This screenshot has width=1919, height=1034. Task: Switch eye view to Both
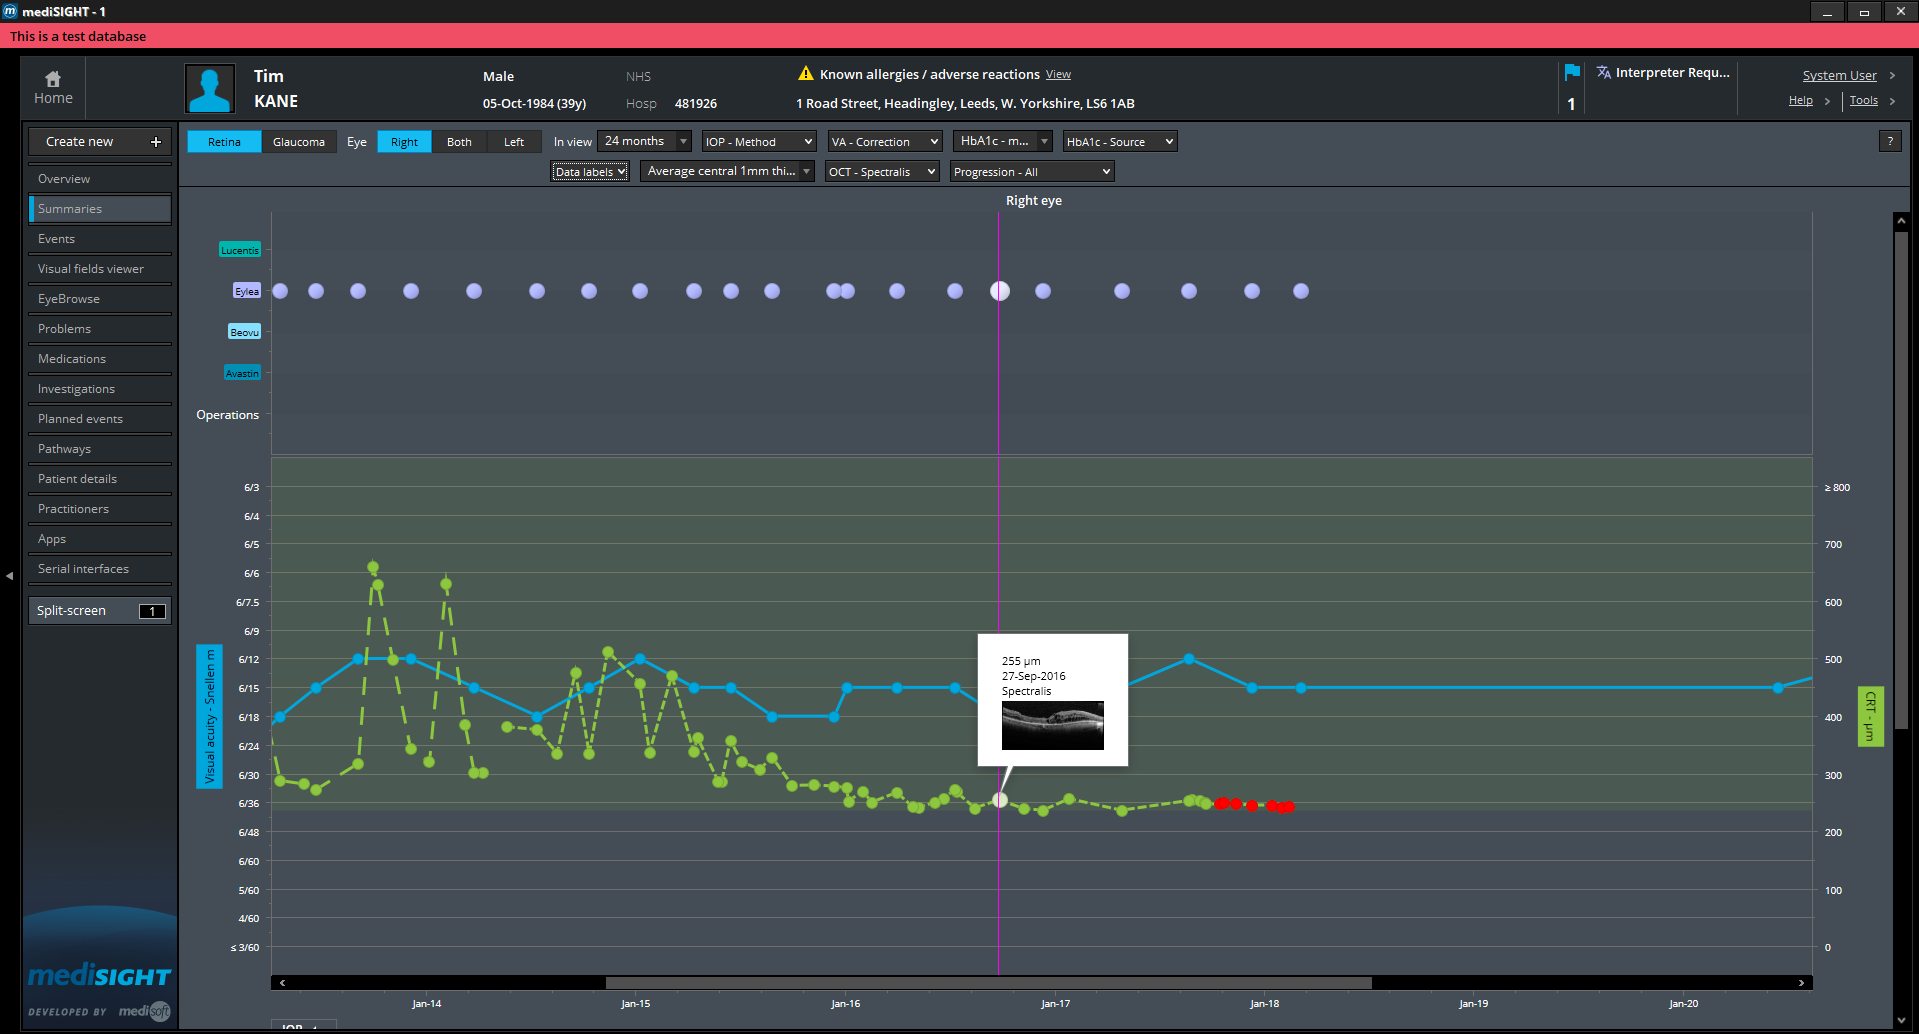coord(459,142)
